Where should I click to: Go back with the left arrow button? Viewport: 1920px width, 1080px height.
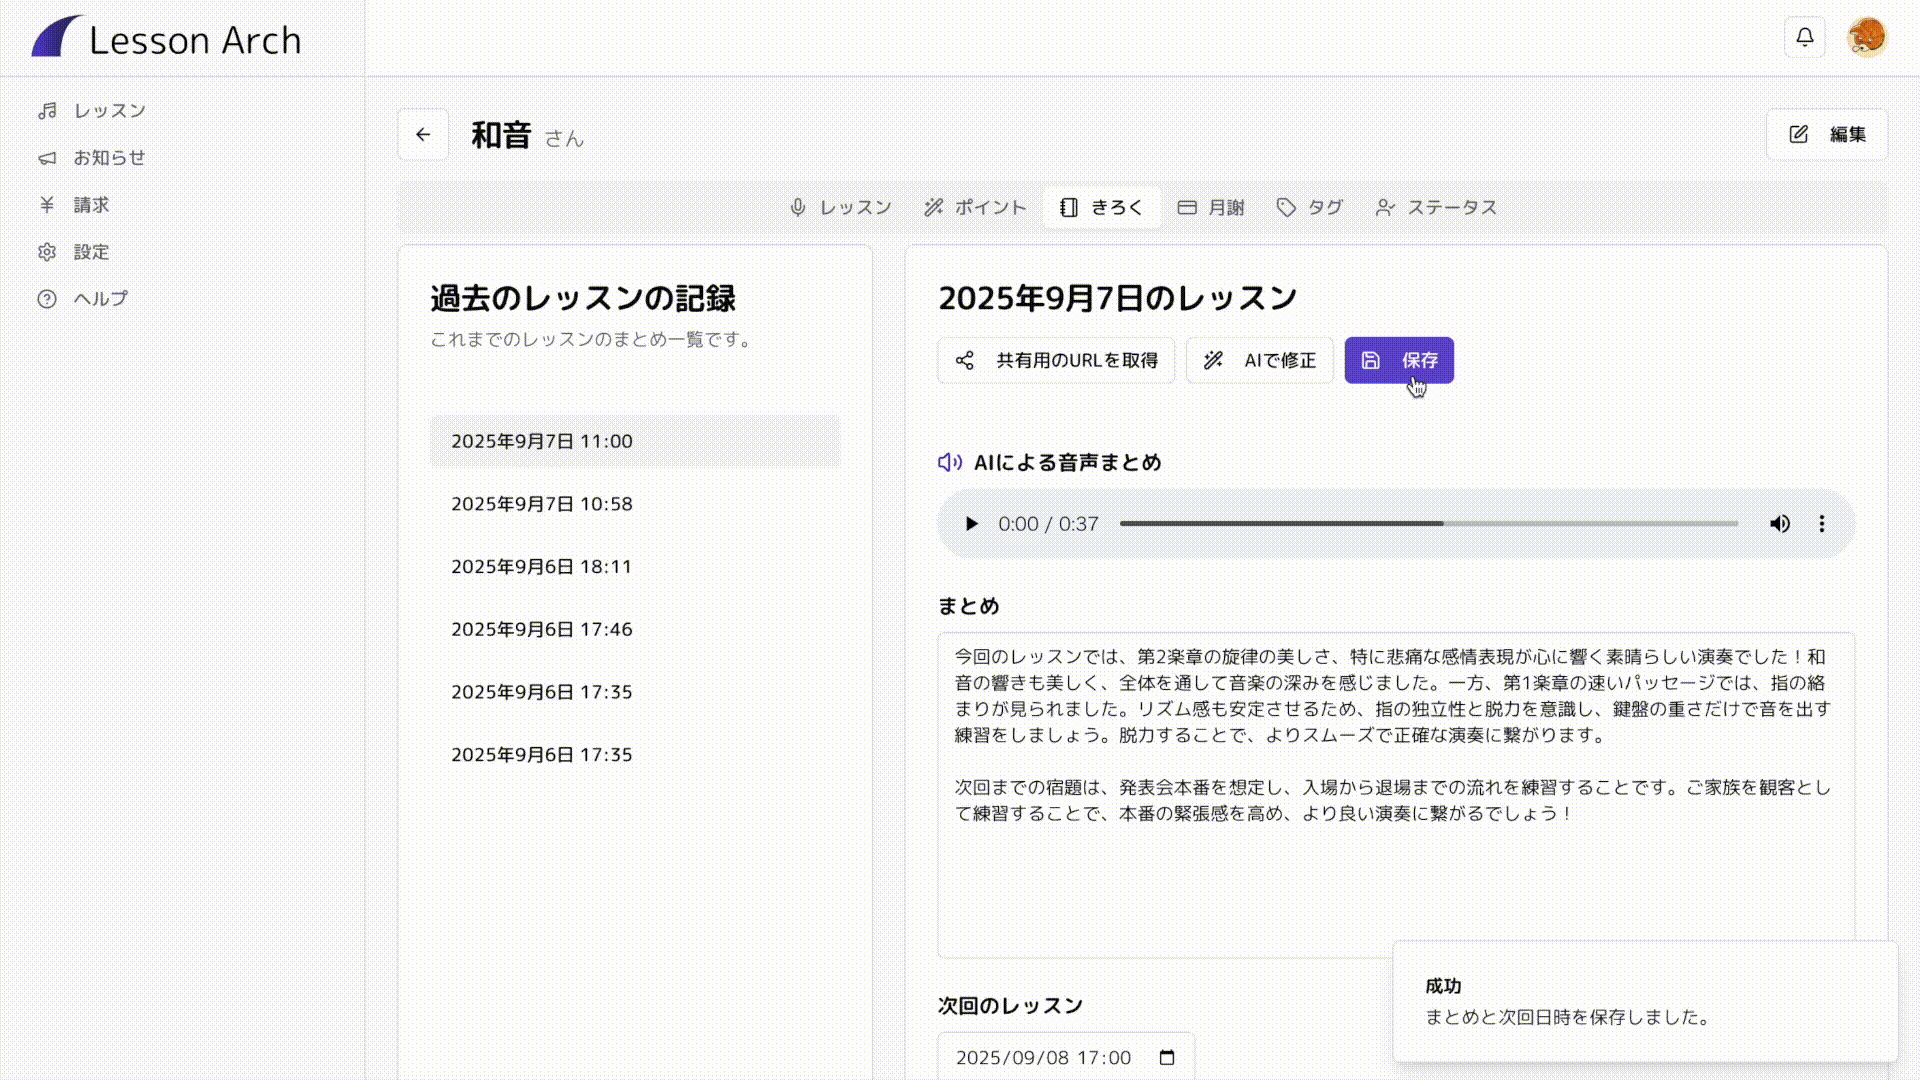tap(423, 135)
